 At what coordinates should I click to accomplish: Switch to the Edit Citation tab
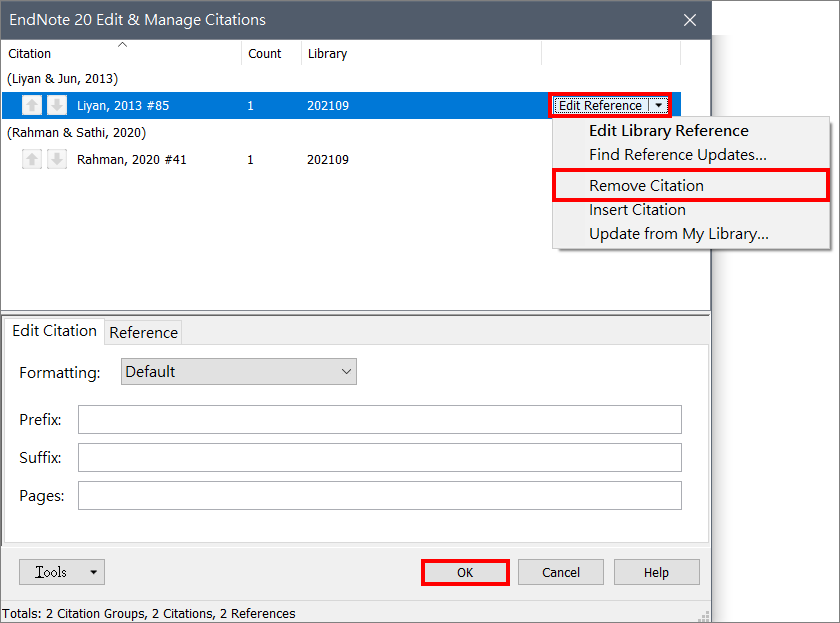(x=54, y=331)
